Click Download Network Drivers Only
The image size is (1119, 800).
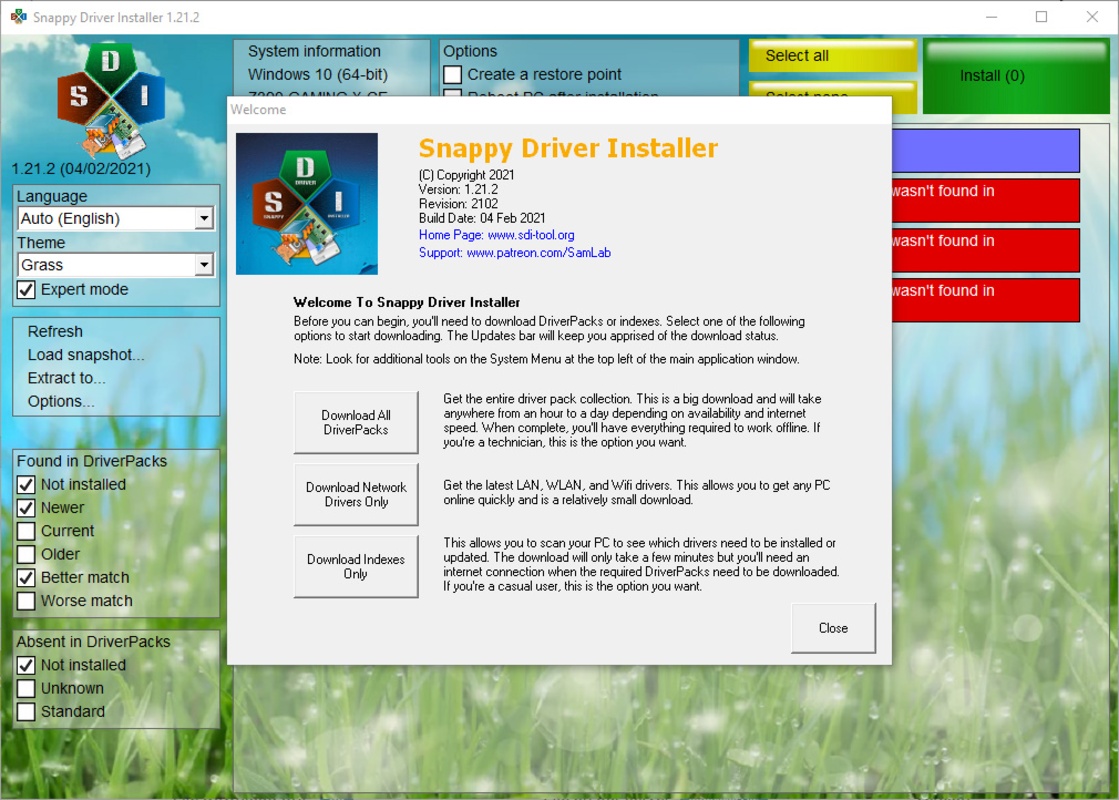coord(356,493)
